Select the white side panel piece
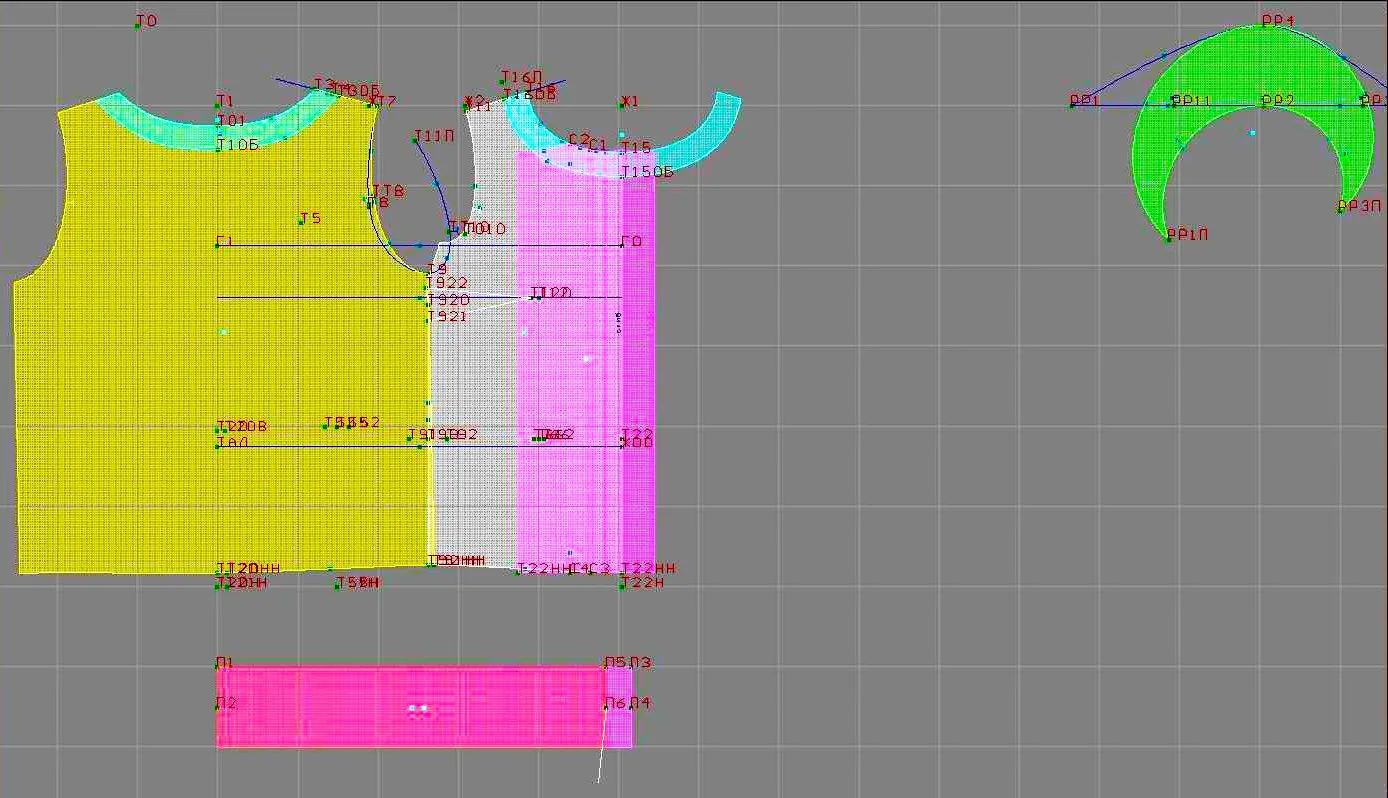The image size is (1388, 798). [x=472, y=400]
